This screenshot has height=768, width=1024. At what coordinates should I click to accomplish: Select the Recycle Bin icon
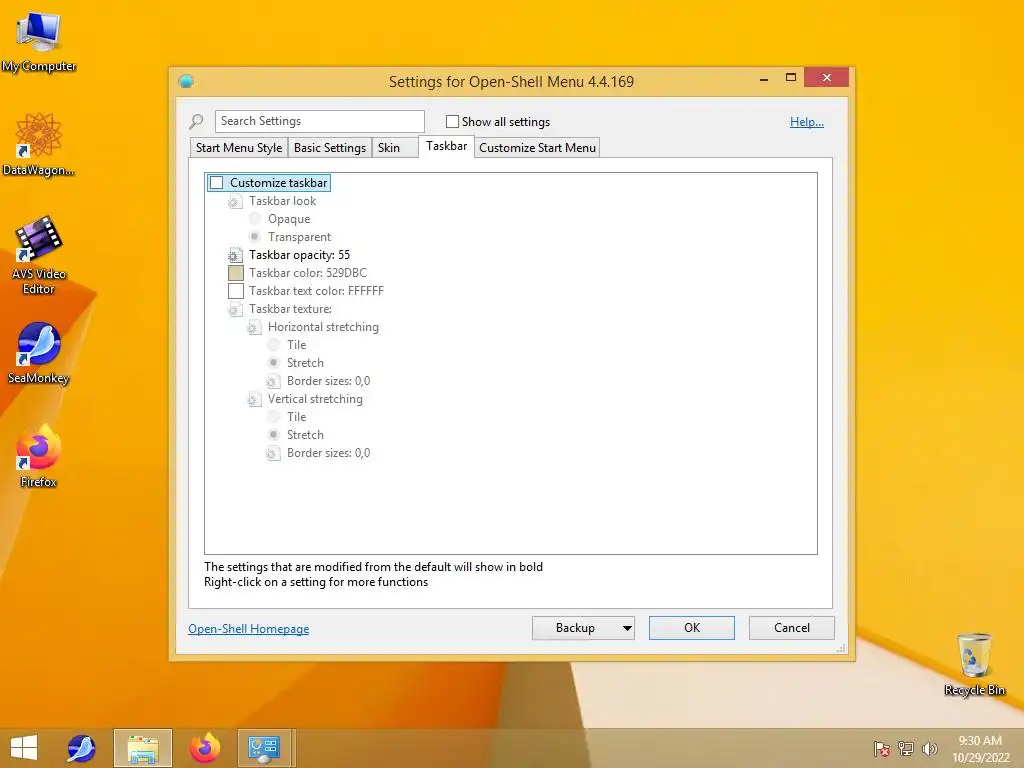pos(974,664)
